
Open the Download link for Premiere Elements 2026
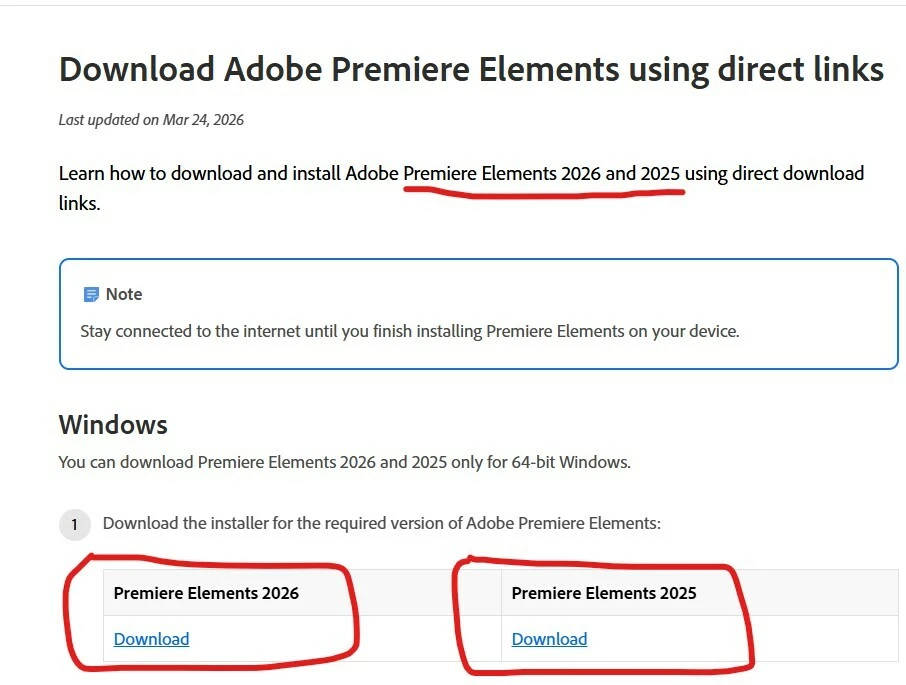pos(151,639)
